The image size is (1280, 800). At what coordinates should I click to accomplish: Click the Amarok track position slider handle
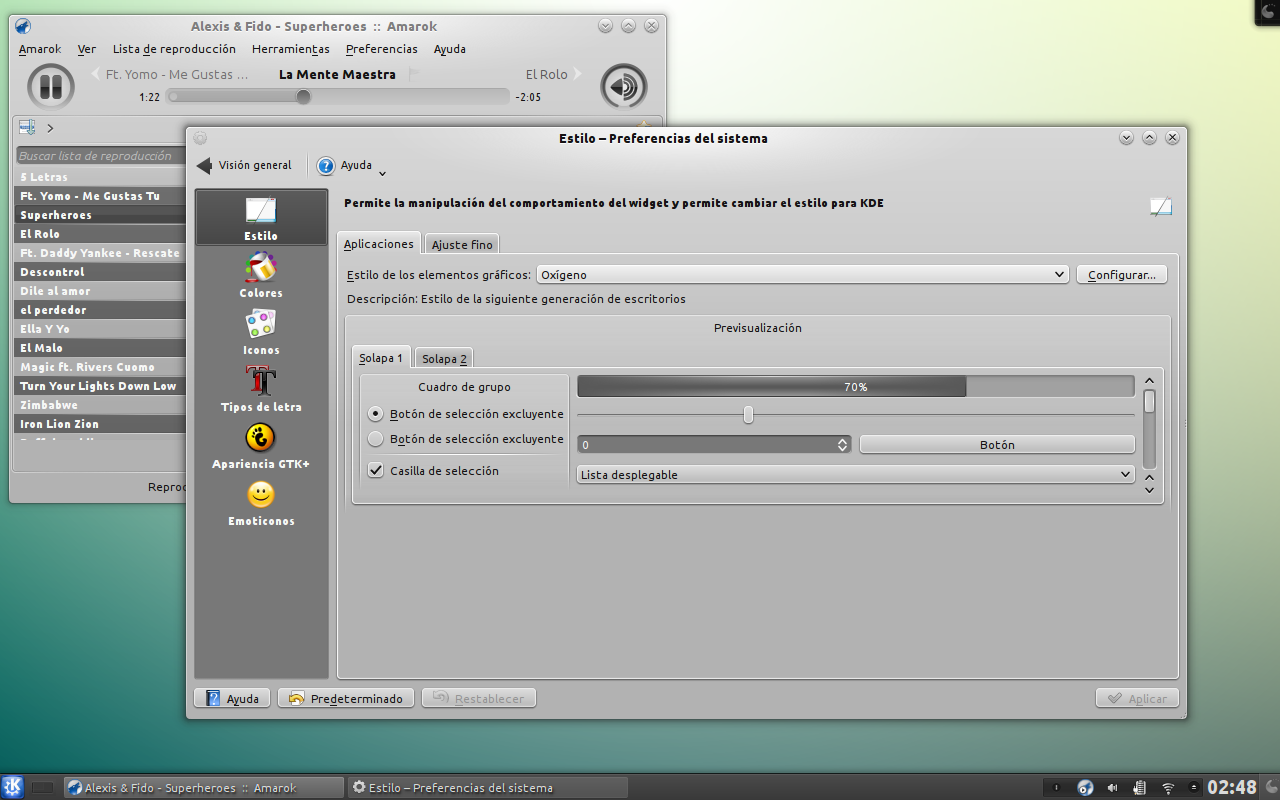click(x=303, y=97)
